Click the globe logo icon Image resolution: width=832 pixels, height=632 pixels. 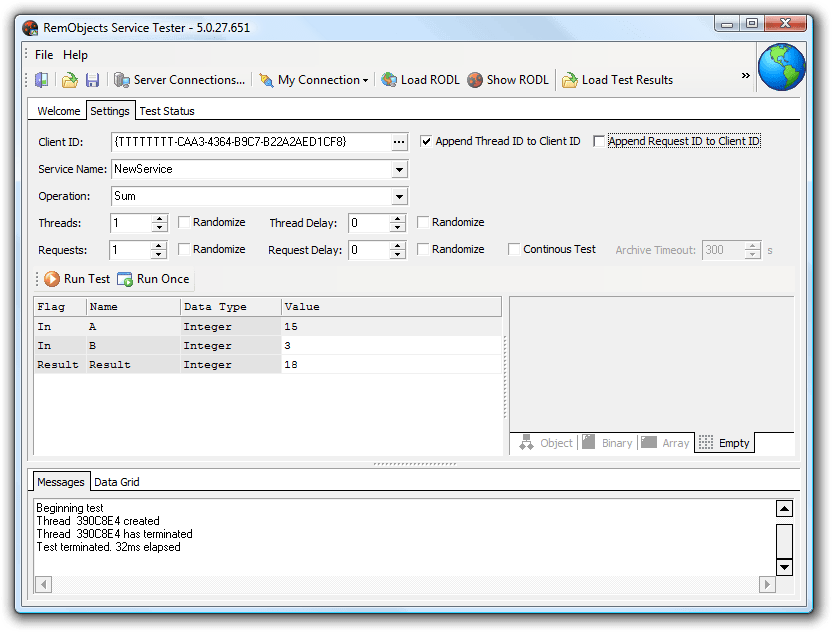[x=782, y=67]
